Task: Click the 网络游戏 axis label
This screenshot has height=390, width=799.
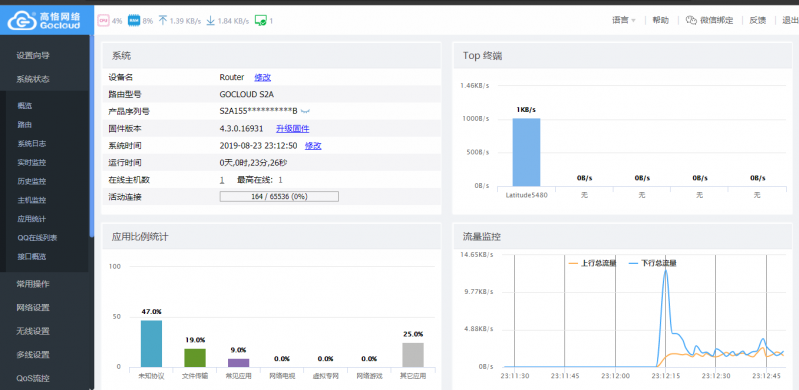Action: click(x=369, y=376)
